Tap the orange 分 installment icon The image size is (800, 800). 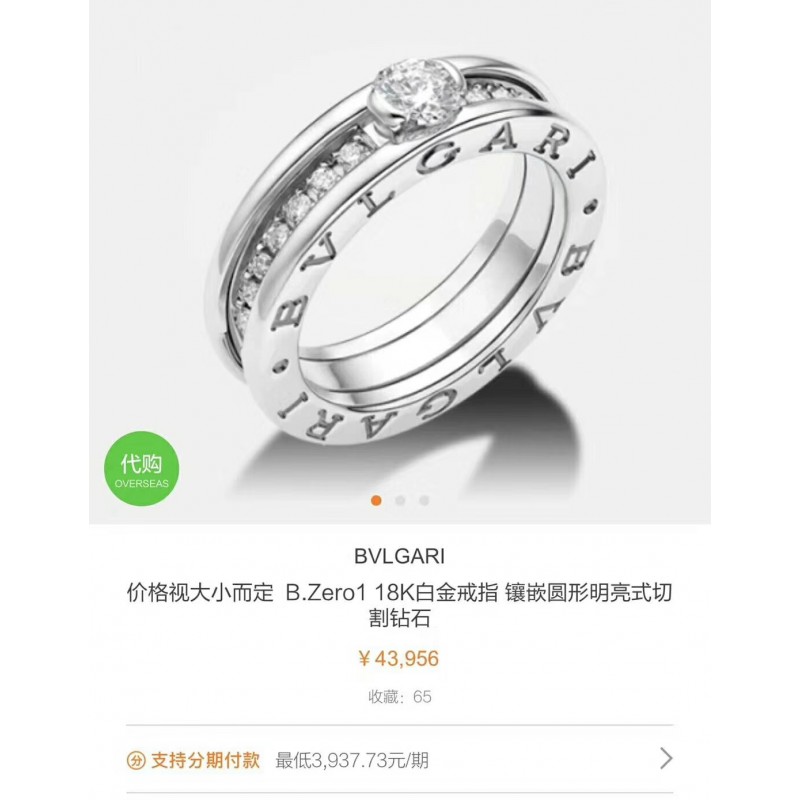pyautogui.click(x=136, y=761)
